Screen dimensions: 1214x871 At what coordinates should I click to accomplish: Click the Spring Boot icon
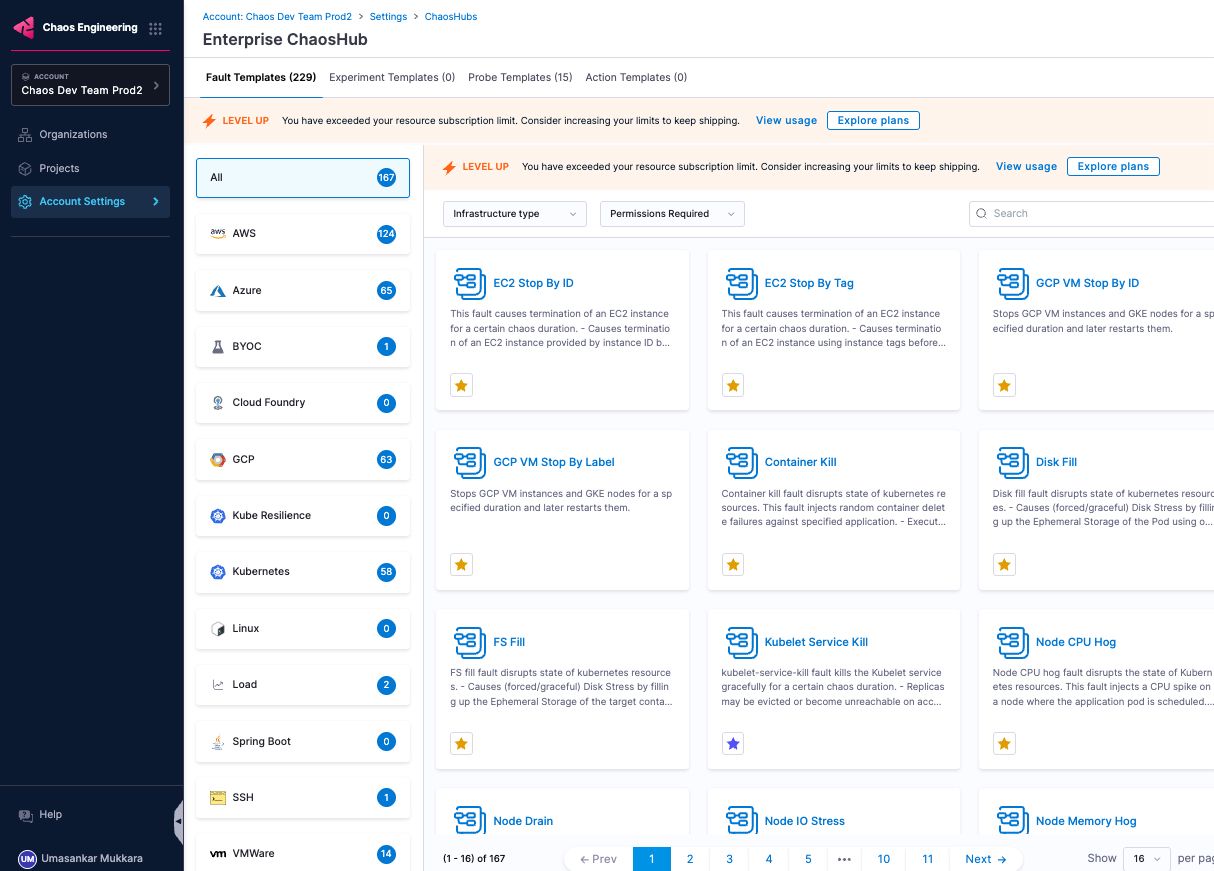[218, 742]
